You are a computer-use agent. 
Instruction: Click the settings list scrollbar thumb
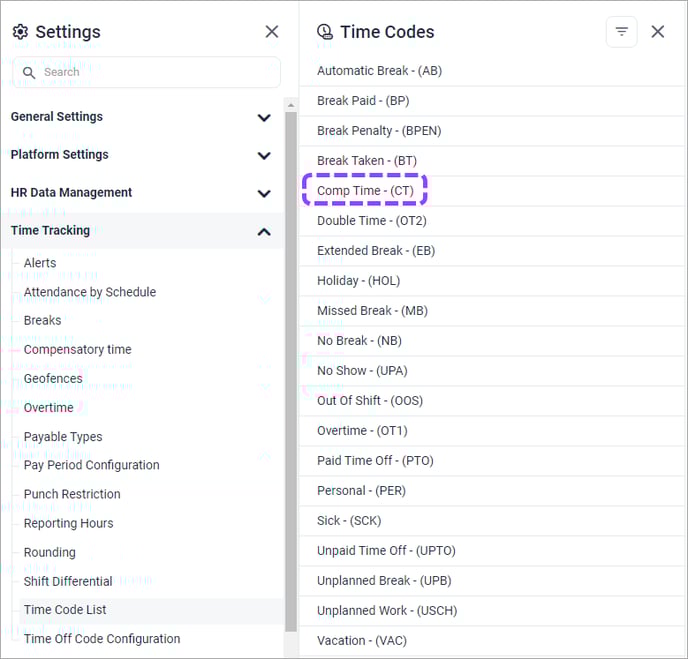click(x=291, y=372)
